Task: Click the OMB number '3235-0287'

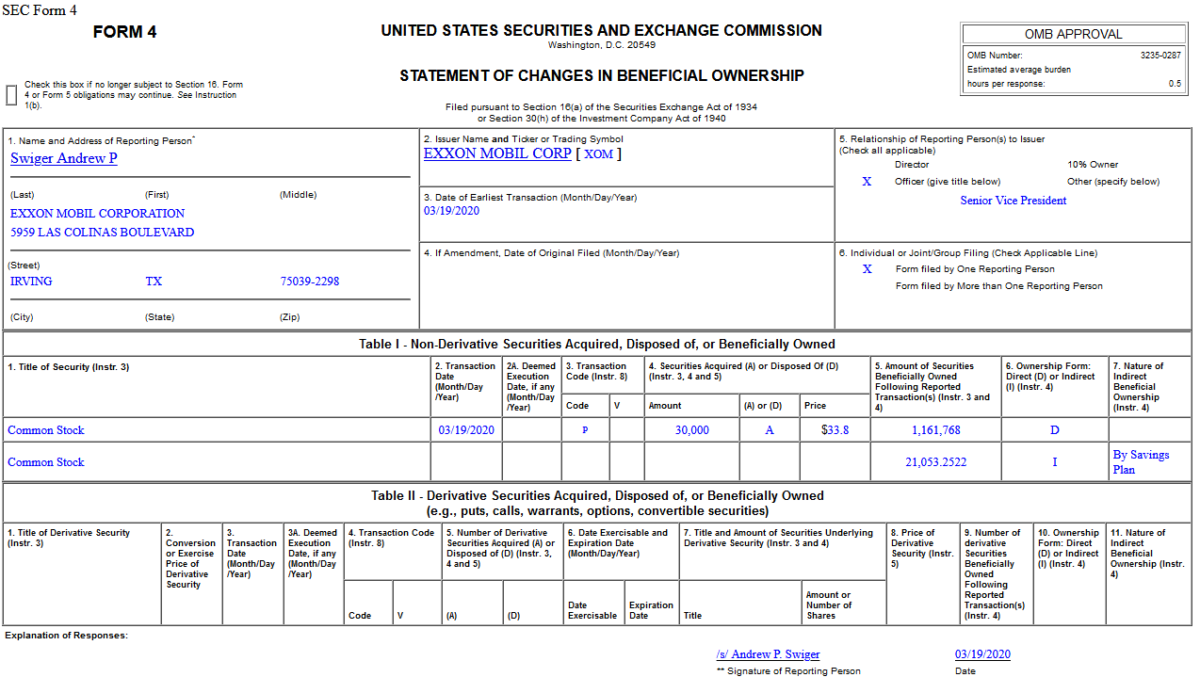Action: click(1161, 55)
